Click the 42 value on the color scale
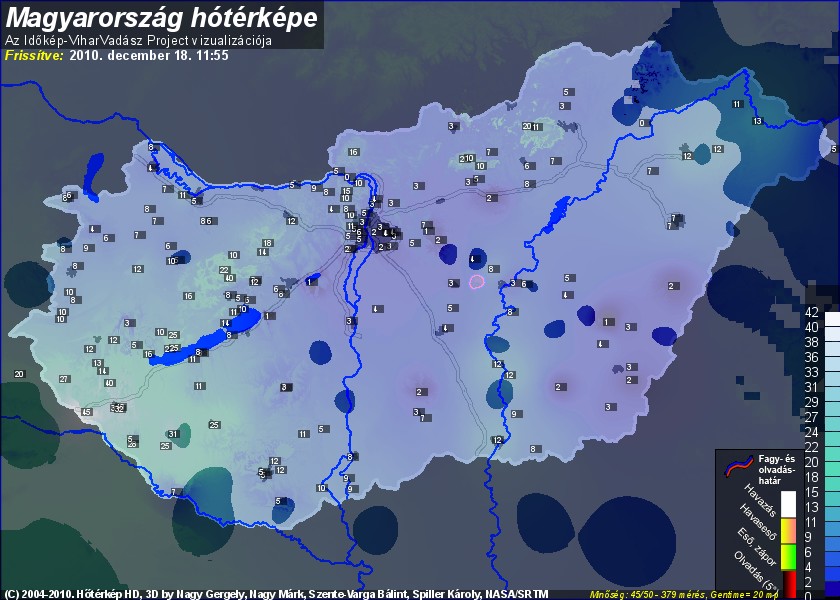840x600 pixels. point(812,313)
